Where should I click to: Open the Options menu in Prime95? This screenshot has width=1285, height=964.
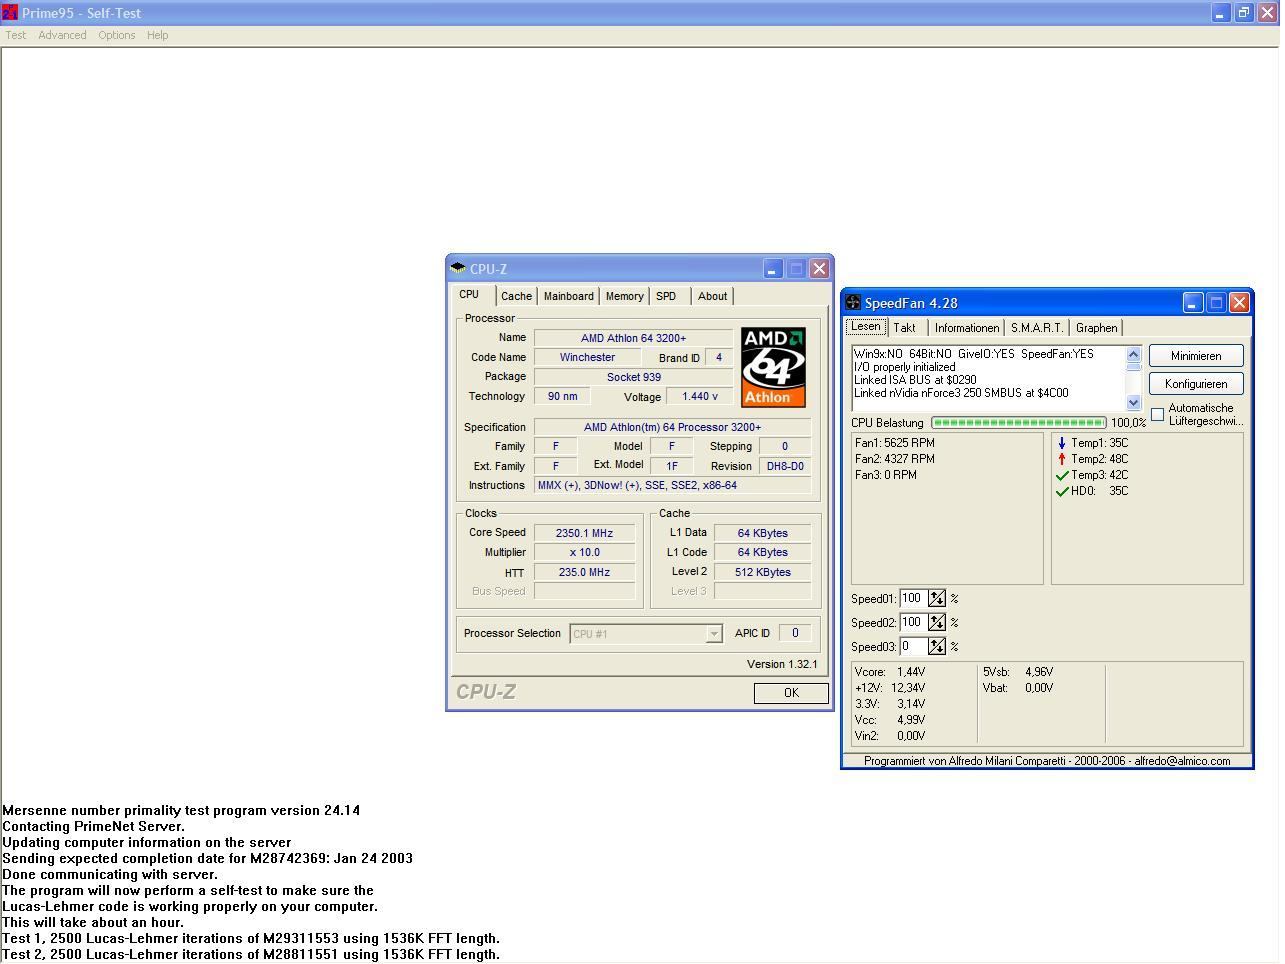pyautogui.click(x=116, y=35)
